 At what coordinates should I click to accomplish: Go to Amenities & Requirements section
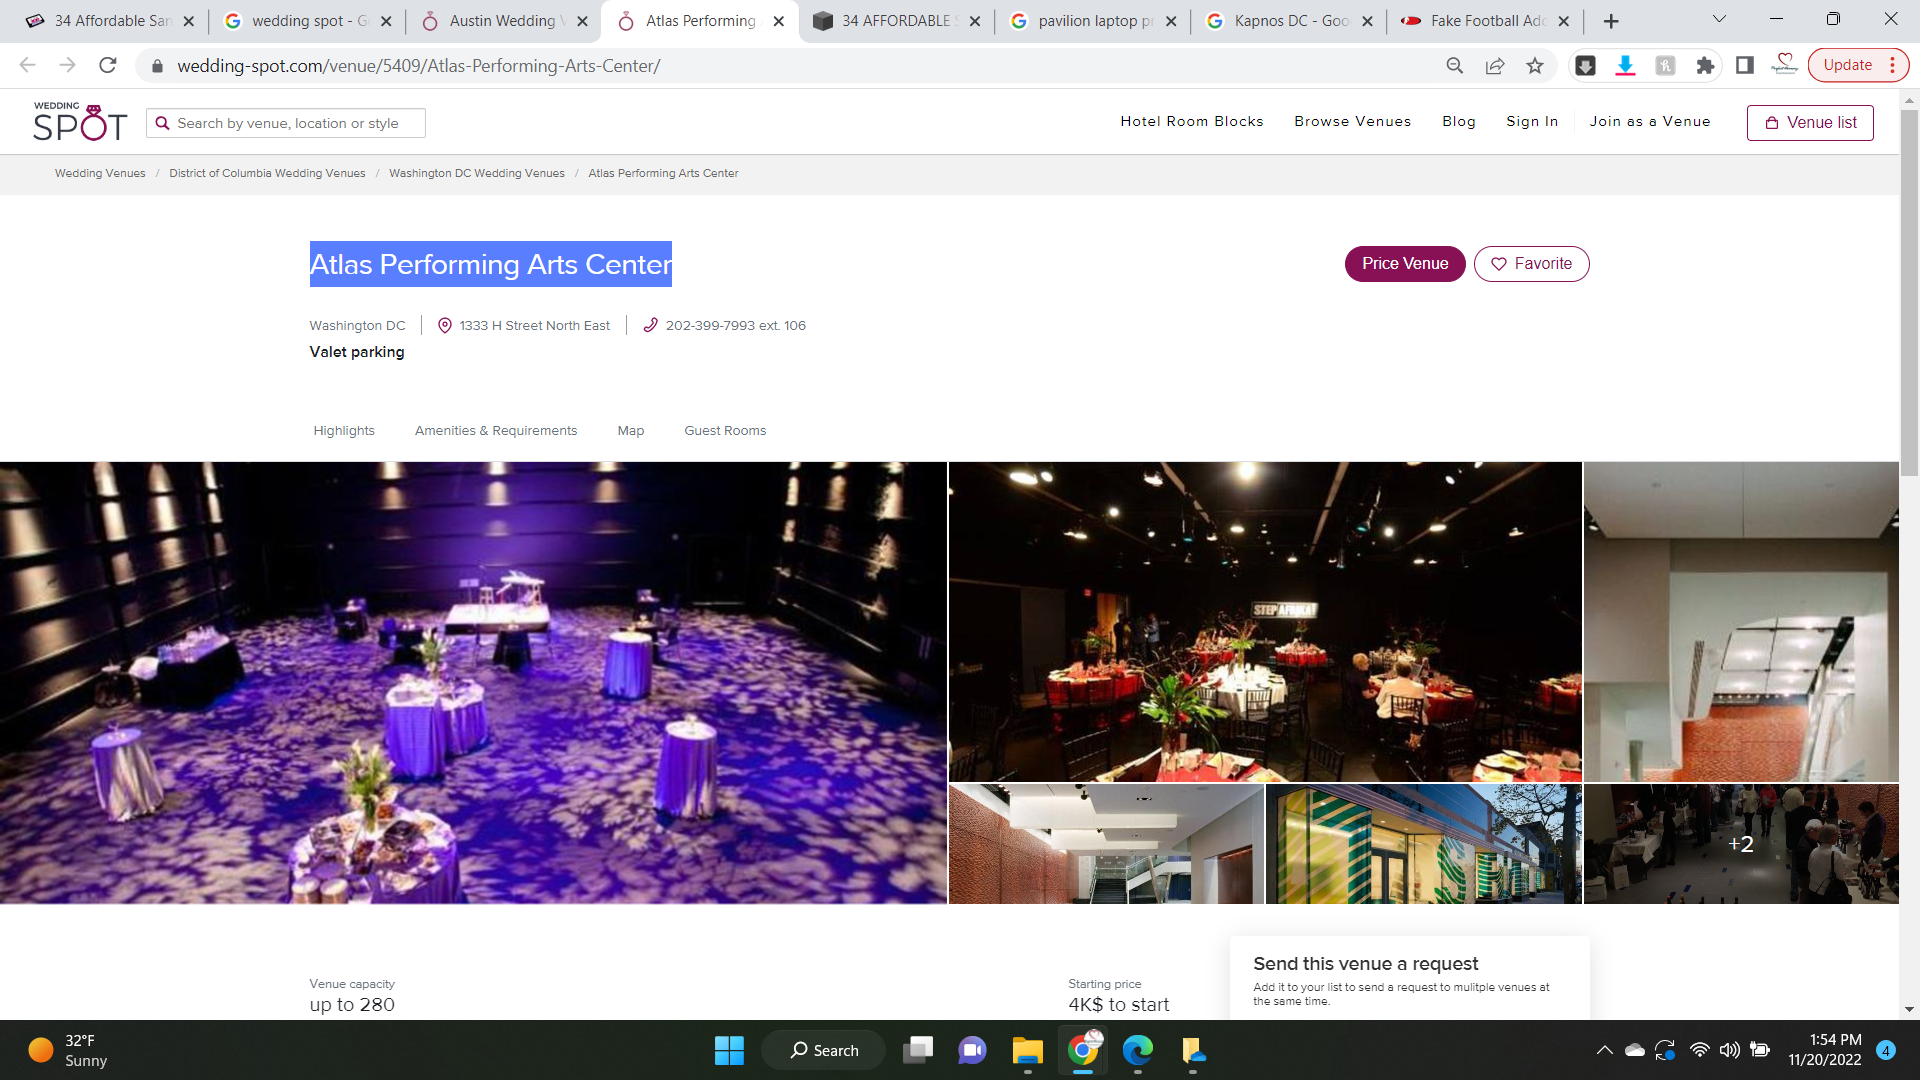pyautogui.click(x=496, y=431)
